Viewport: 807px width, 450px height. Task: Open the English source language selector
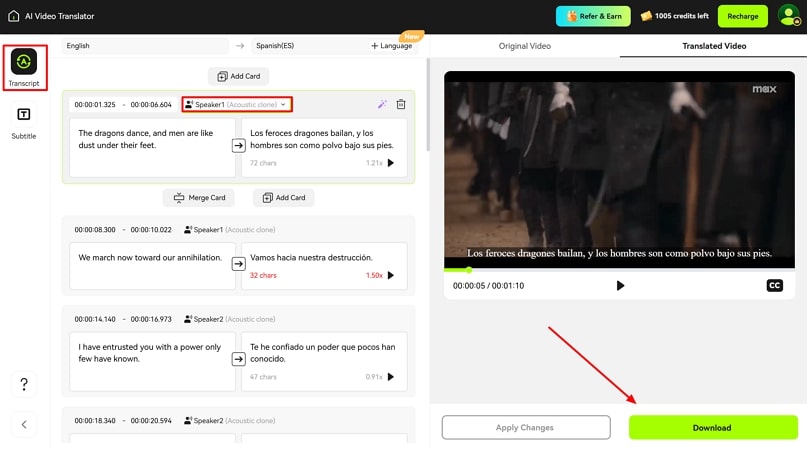(x=145, y=46)
